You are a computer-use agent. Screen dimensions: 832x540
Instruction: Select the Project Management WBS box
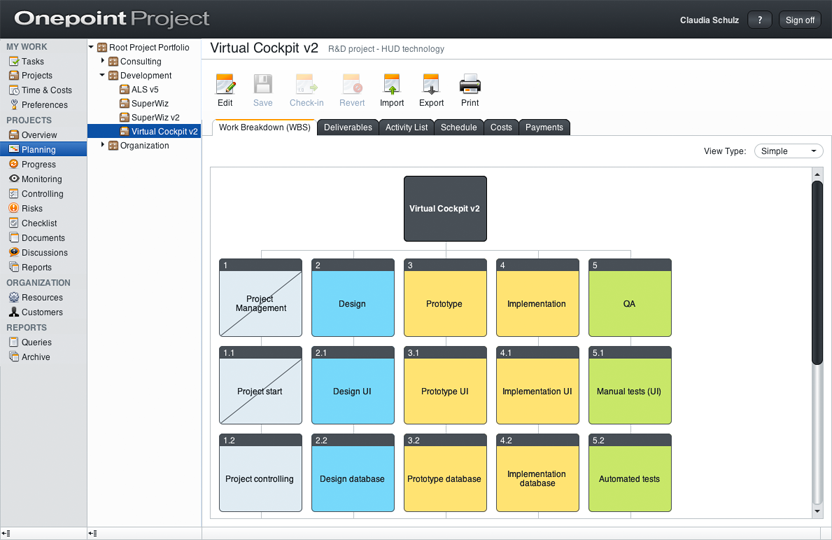[261, 298]
